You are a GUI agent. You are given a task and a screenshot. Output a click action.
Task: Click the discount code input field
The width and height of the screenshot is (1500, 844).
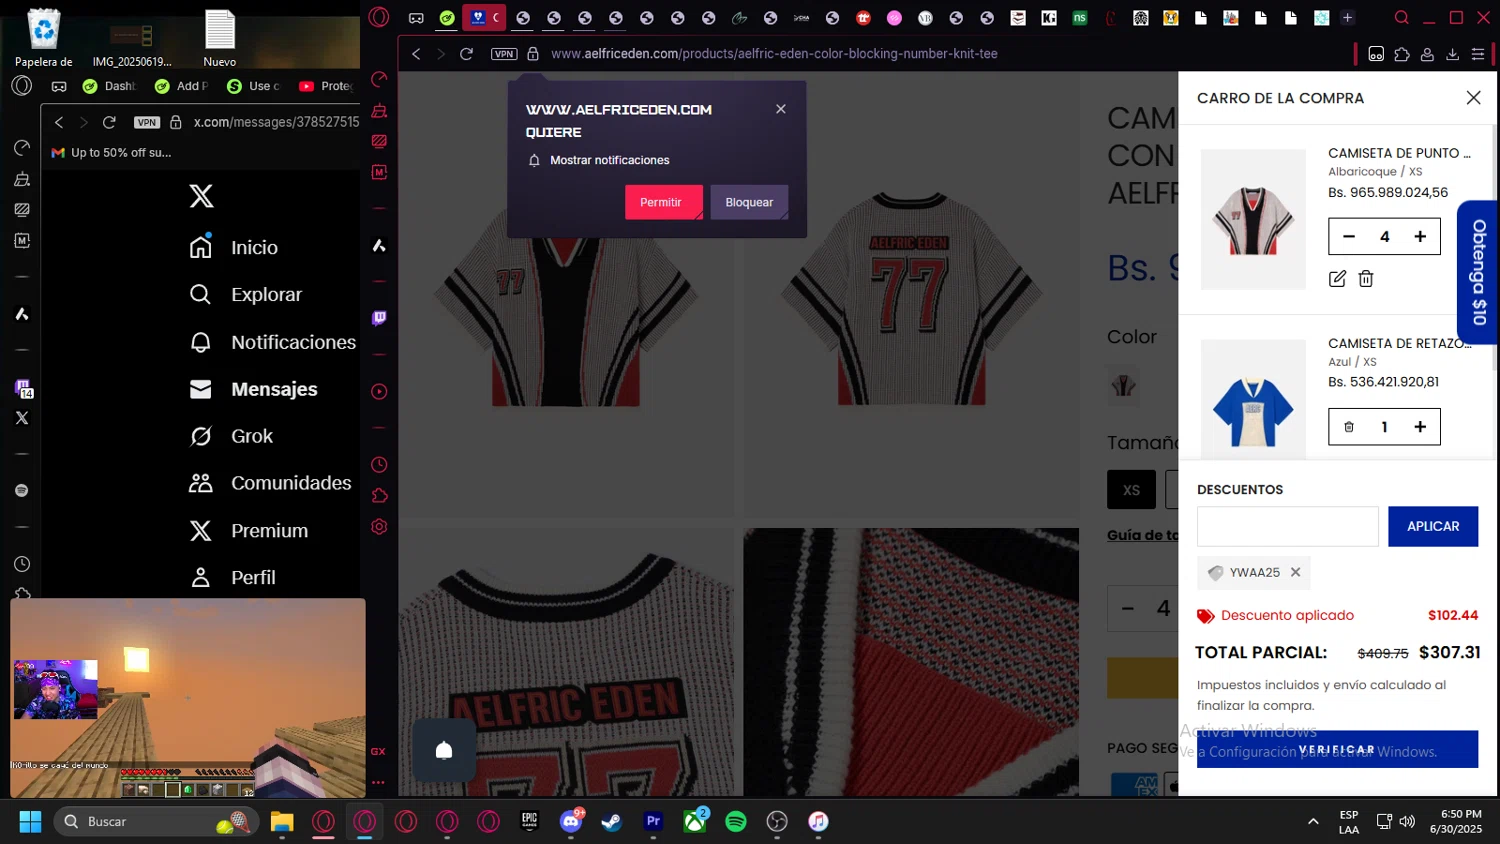pos(1287,526)
